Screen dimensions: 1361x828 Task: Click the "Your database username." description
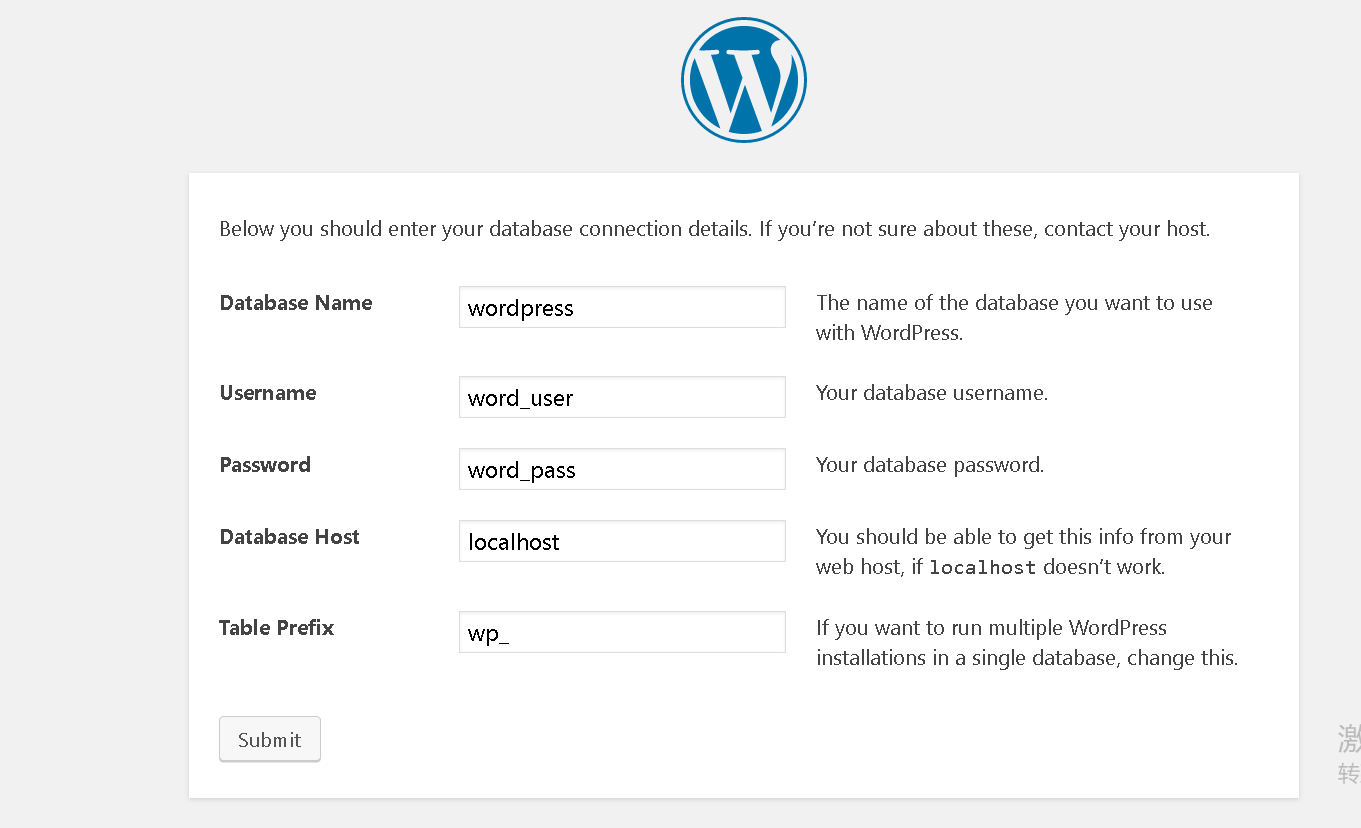[x=932, y=393]
